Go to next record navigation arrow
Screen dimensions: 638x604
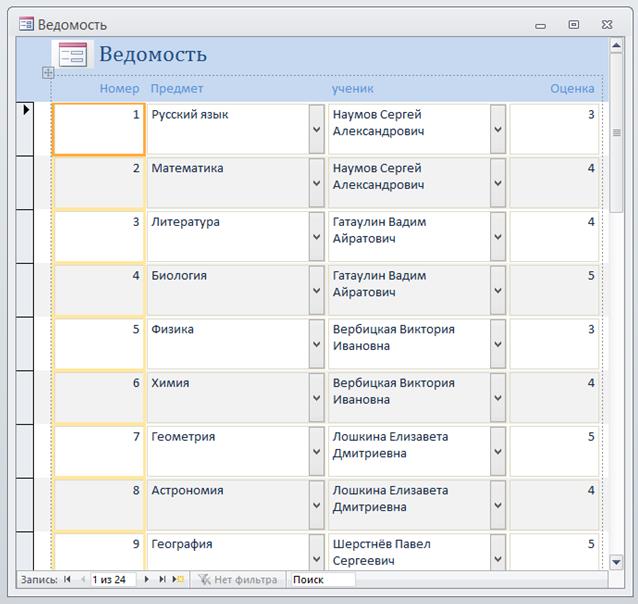pos(146,579)
